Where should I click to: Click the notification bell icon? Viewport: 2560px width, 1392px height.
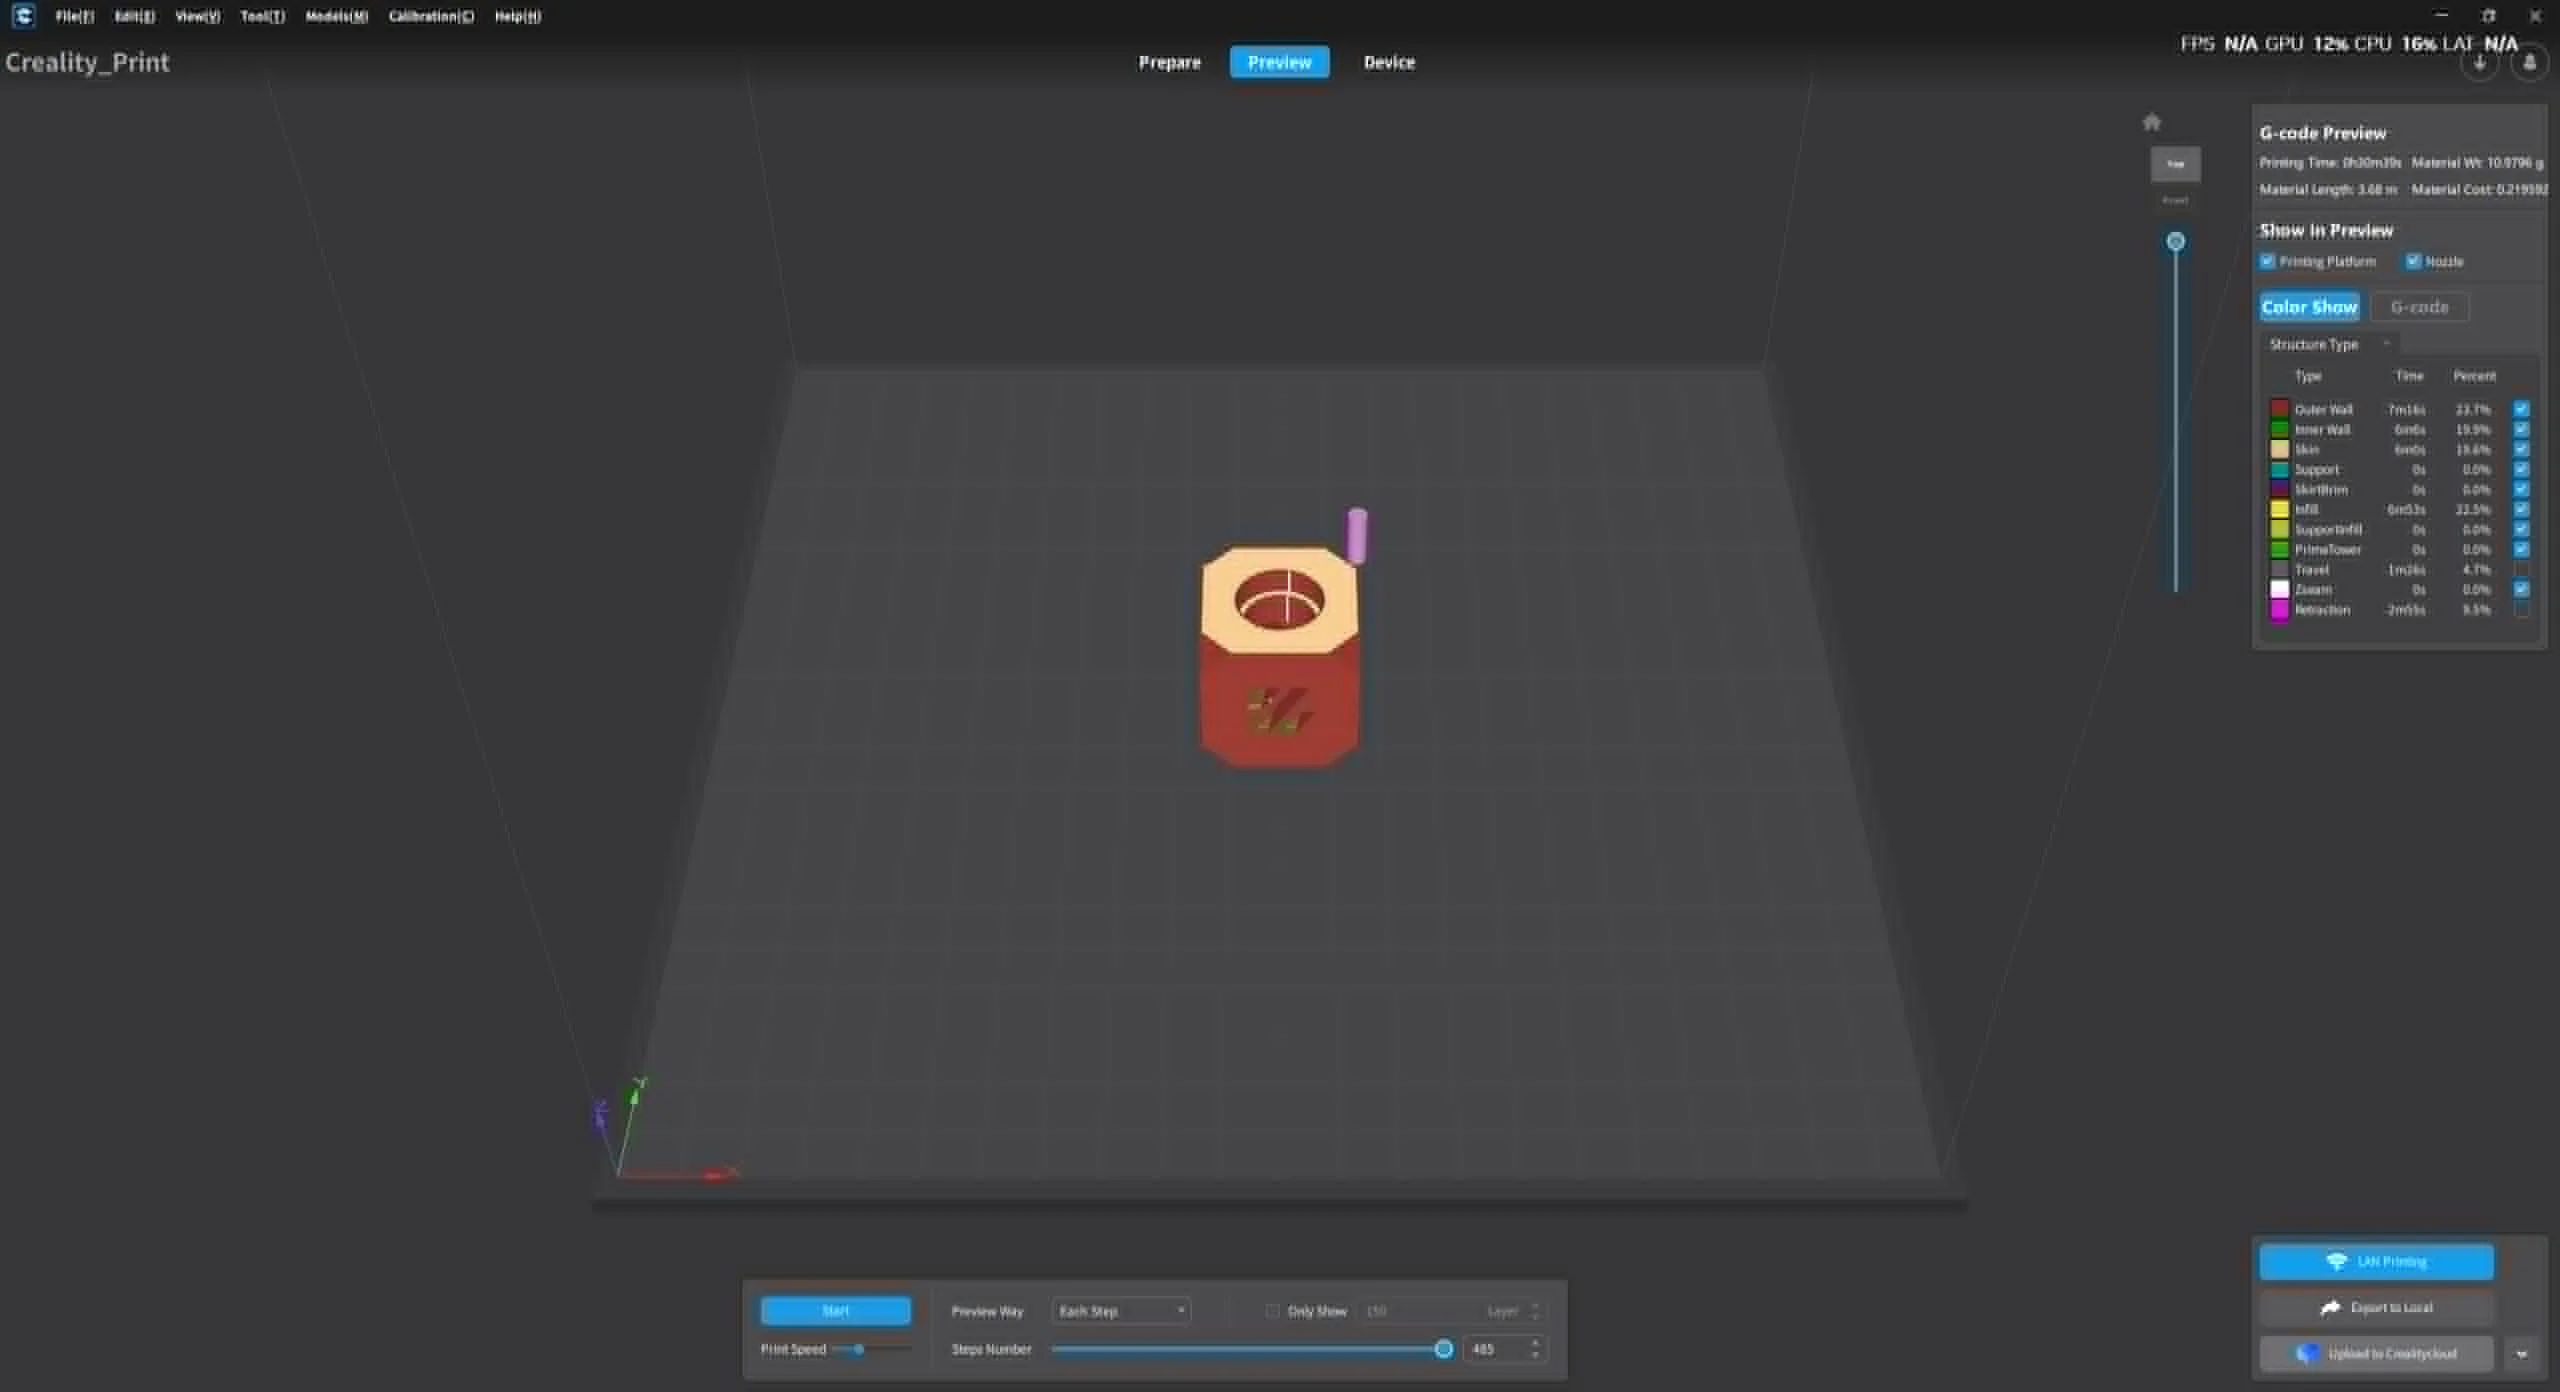point(2529,63)
